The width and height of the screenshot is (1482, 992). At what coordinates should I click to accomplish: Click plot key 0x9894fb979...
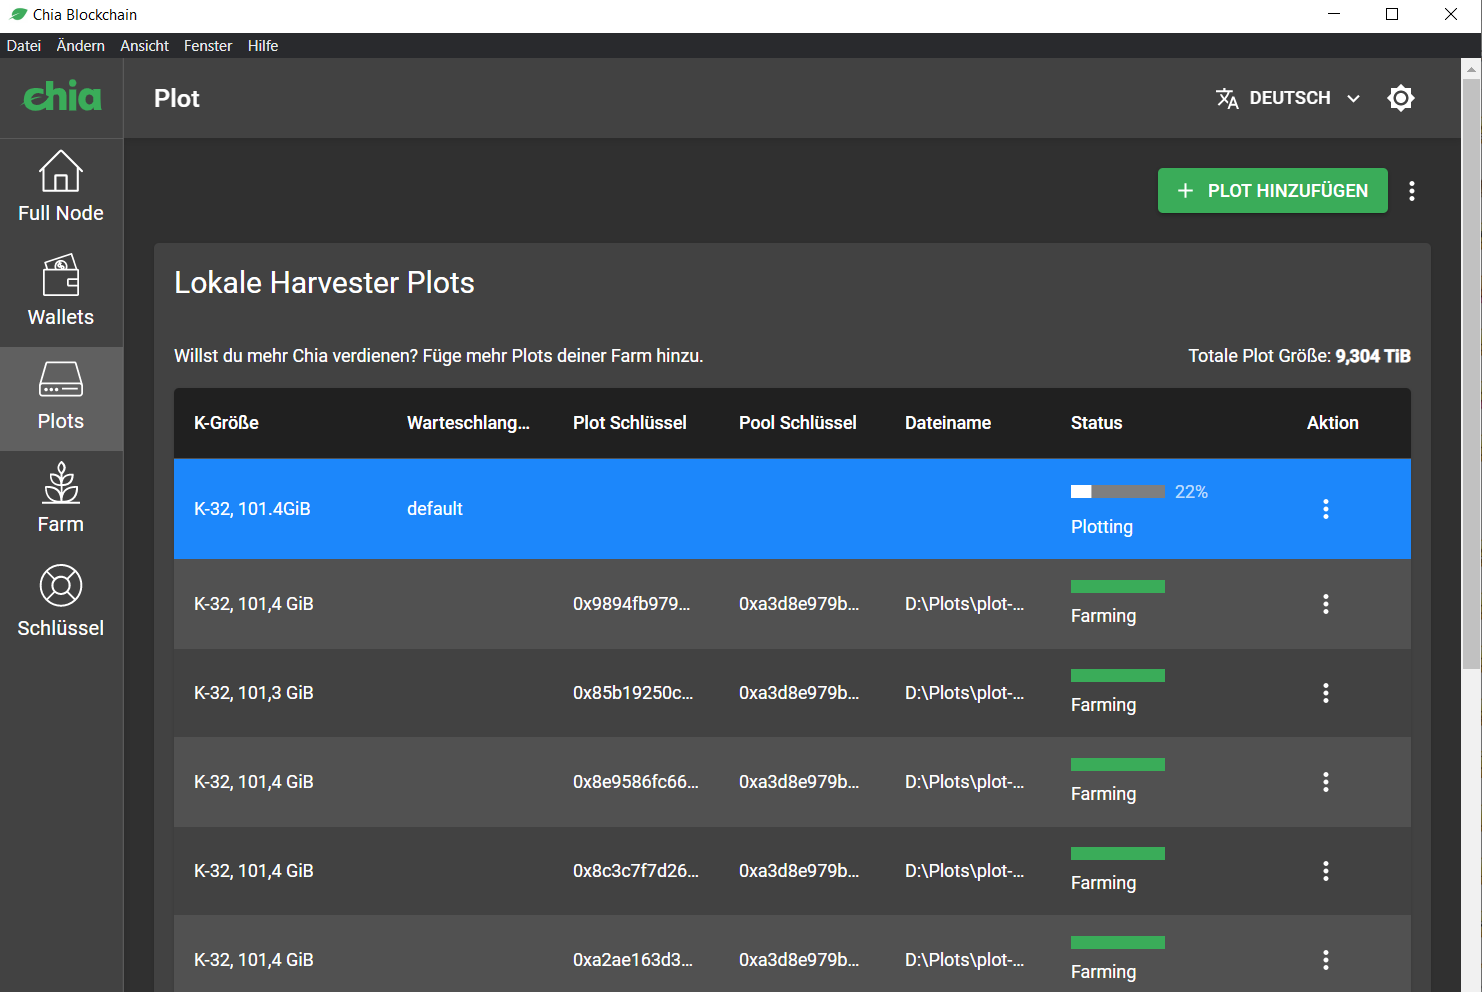(x=631, y=604)
